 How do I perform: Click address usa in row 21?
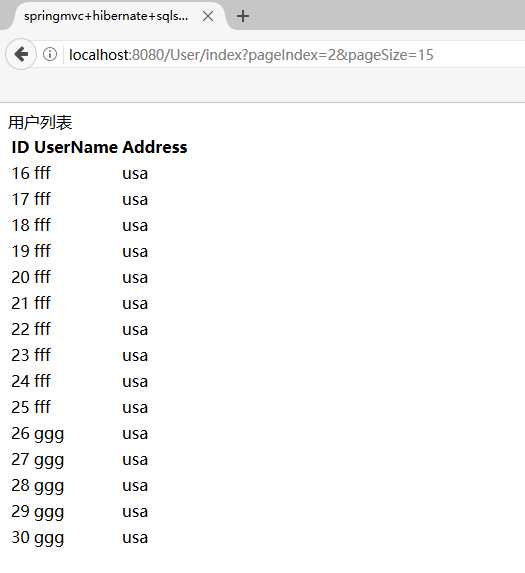click(x=135, y=304)
